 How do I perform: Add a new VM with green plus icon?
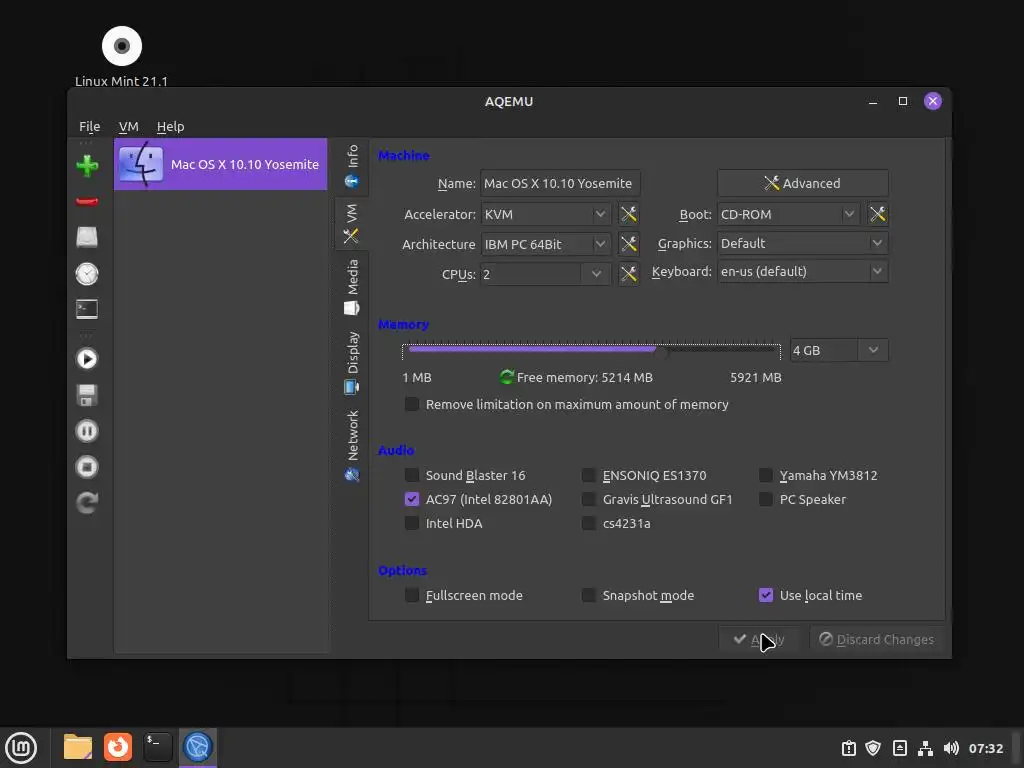point(87,166)
